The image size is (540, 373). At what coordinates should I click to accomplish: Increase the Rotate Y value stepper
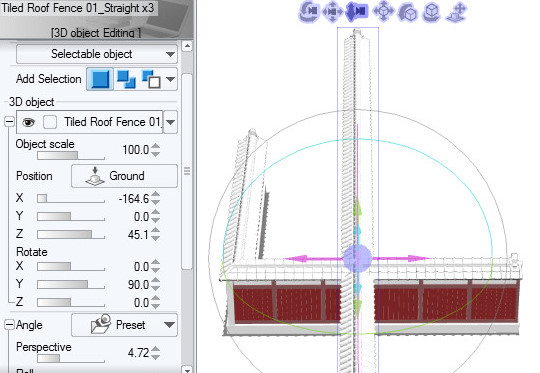click(x=156, y=281)
